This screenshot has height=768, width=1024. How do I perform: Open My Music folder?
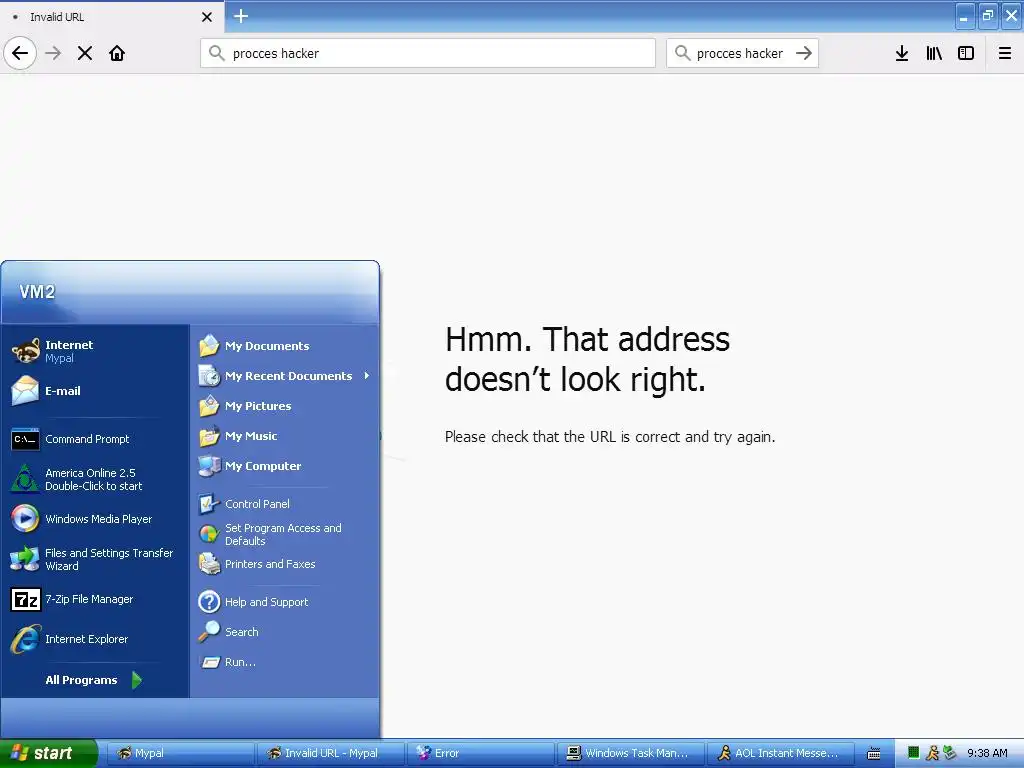point(285,436)
